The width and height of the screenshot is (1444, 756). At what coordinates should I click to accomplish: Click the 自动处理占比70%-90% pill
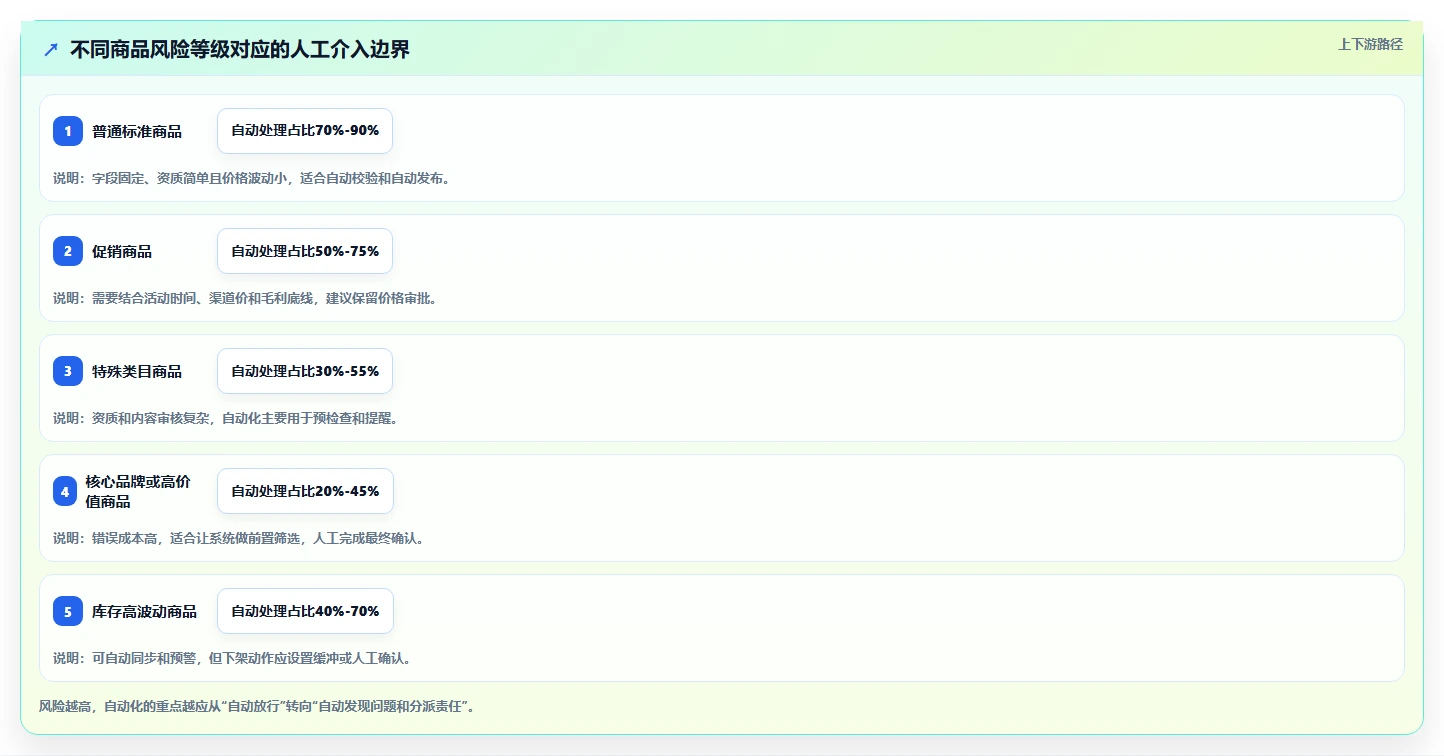tap(305, 131)
